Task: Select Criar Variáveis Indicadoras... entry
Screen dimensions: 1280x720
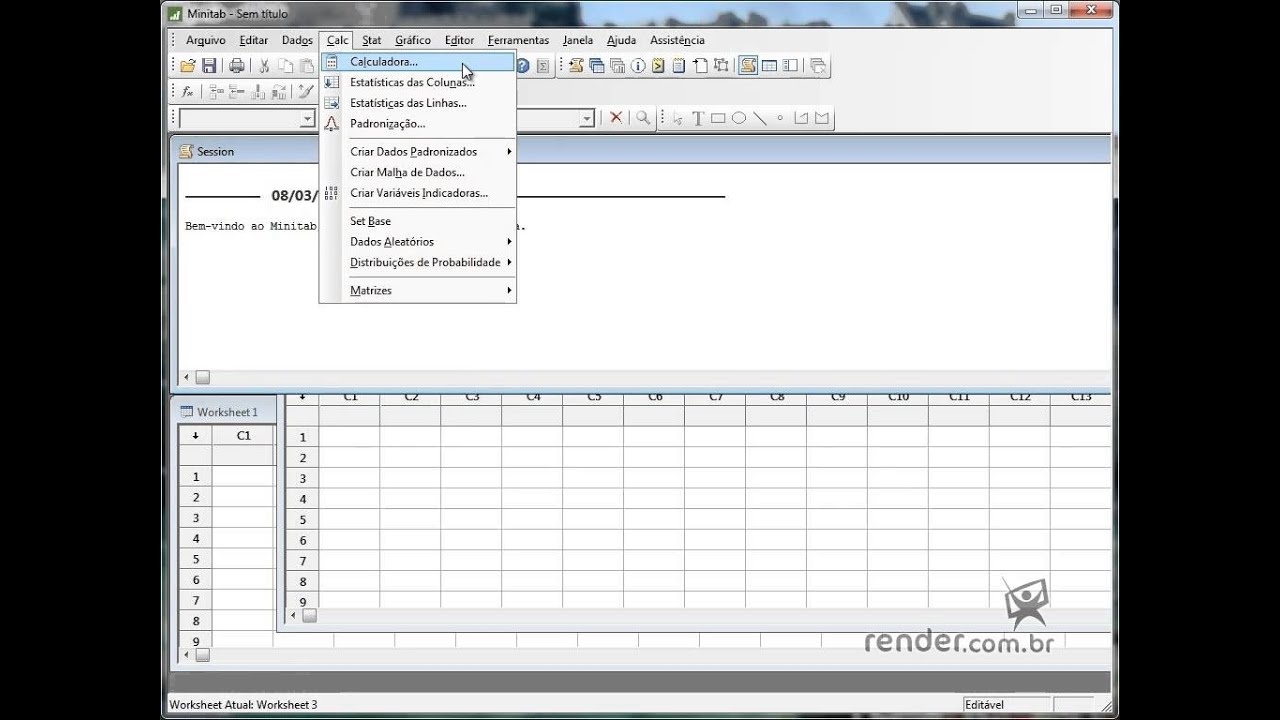Action: pyautogui.click(x=418, y=193)
